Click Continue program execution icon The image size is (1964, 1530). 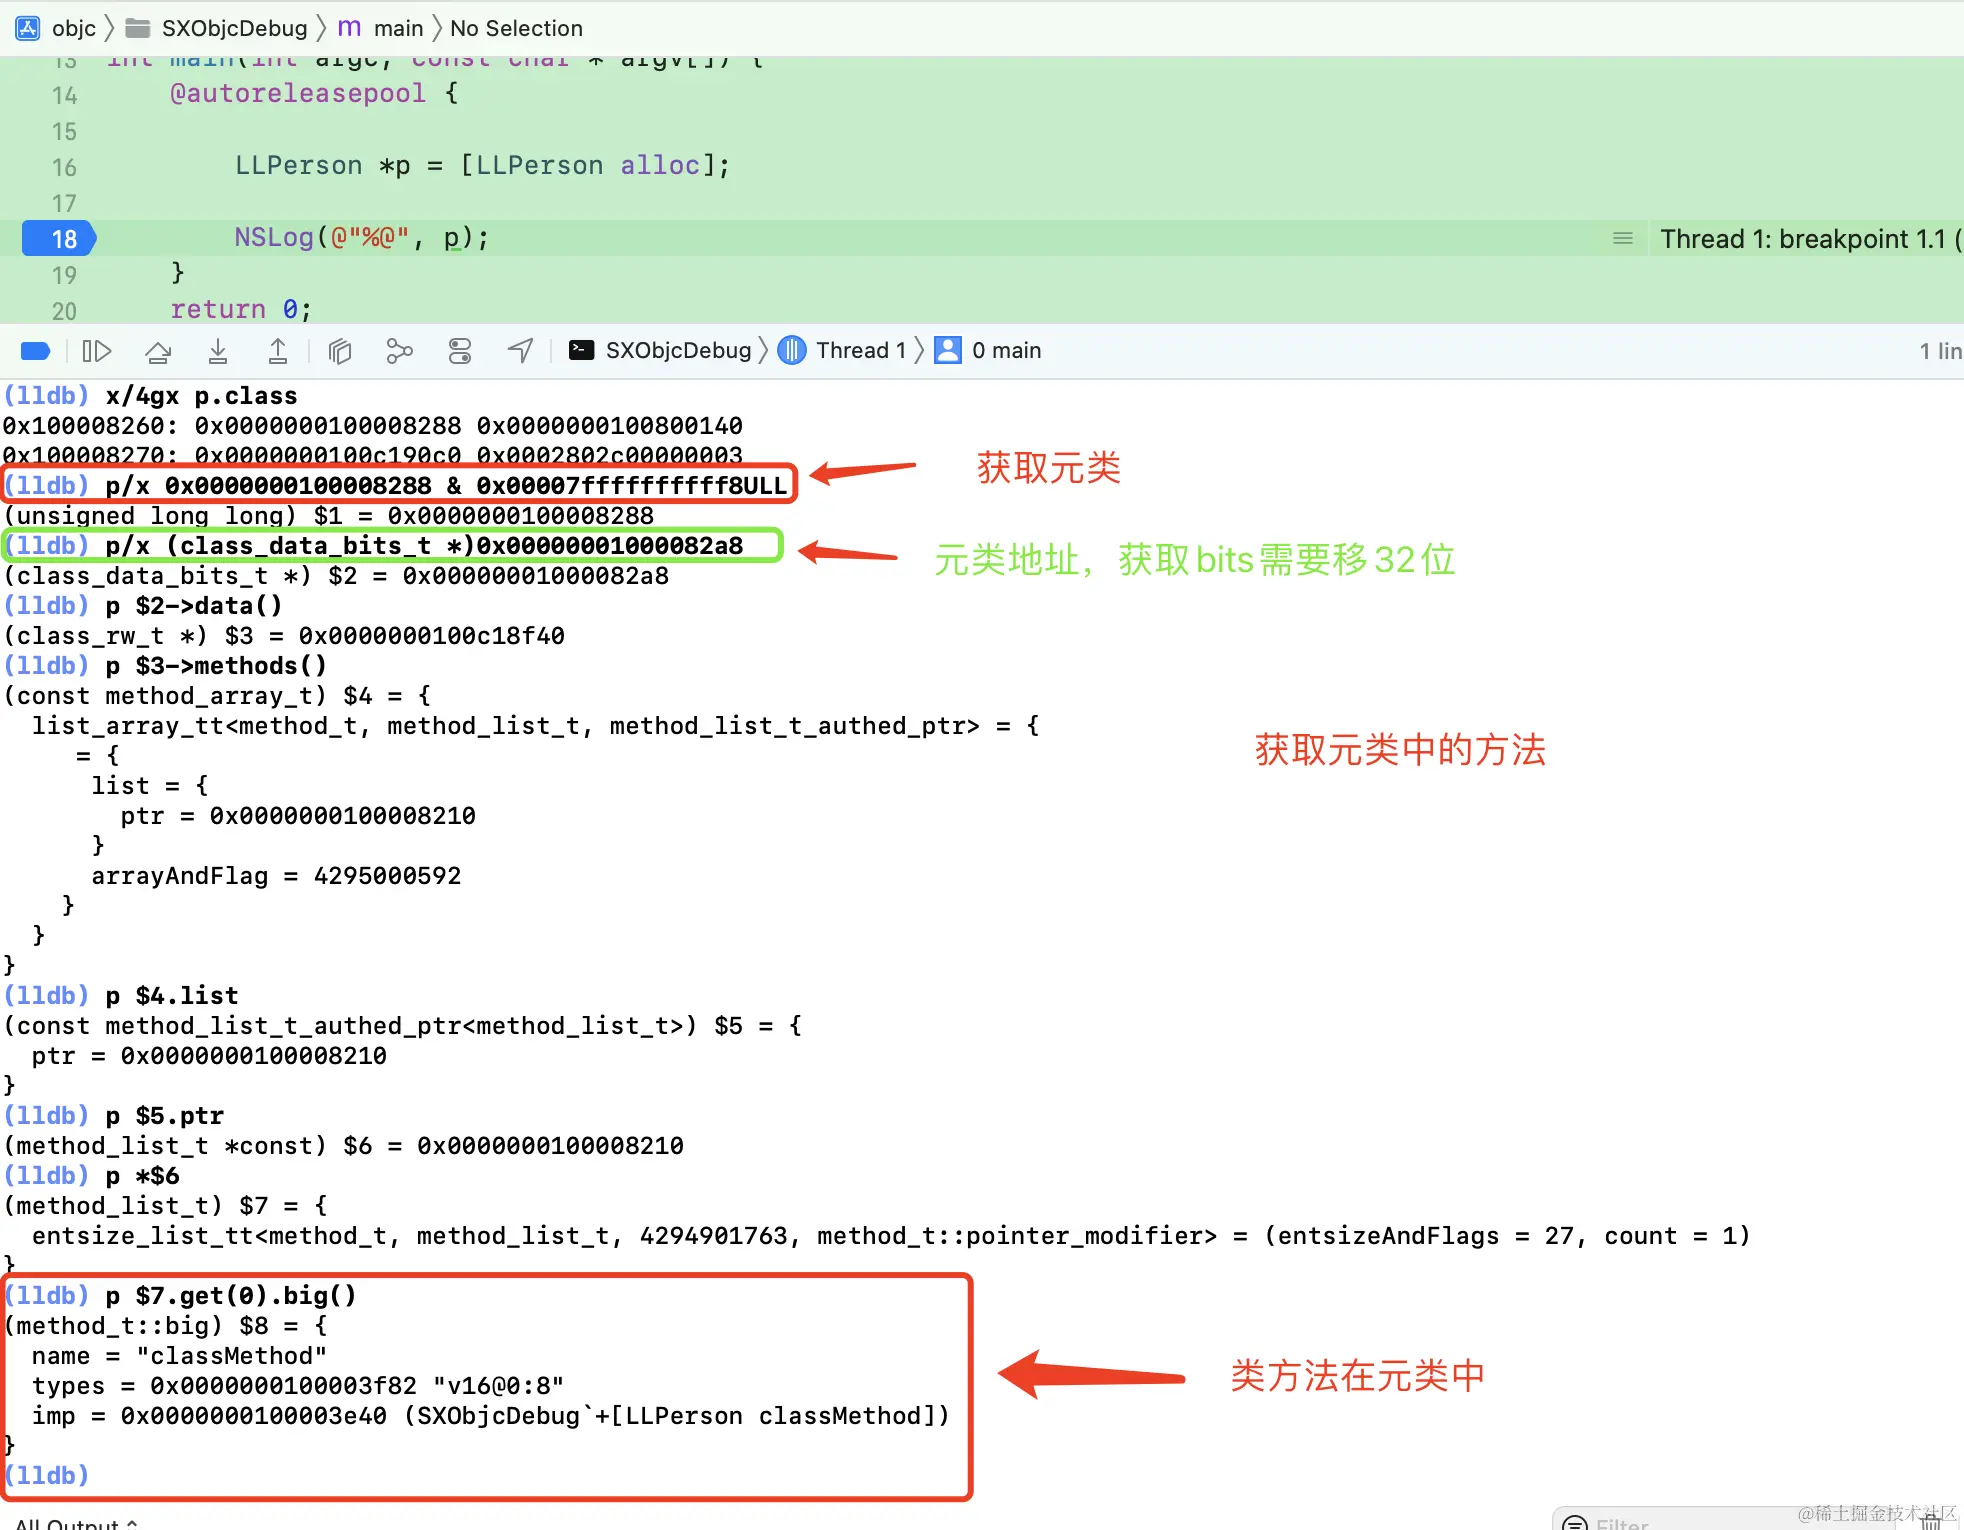[x=97, y=351]
